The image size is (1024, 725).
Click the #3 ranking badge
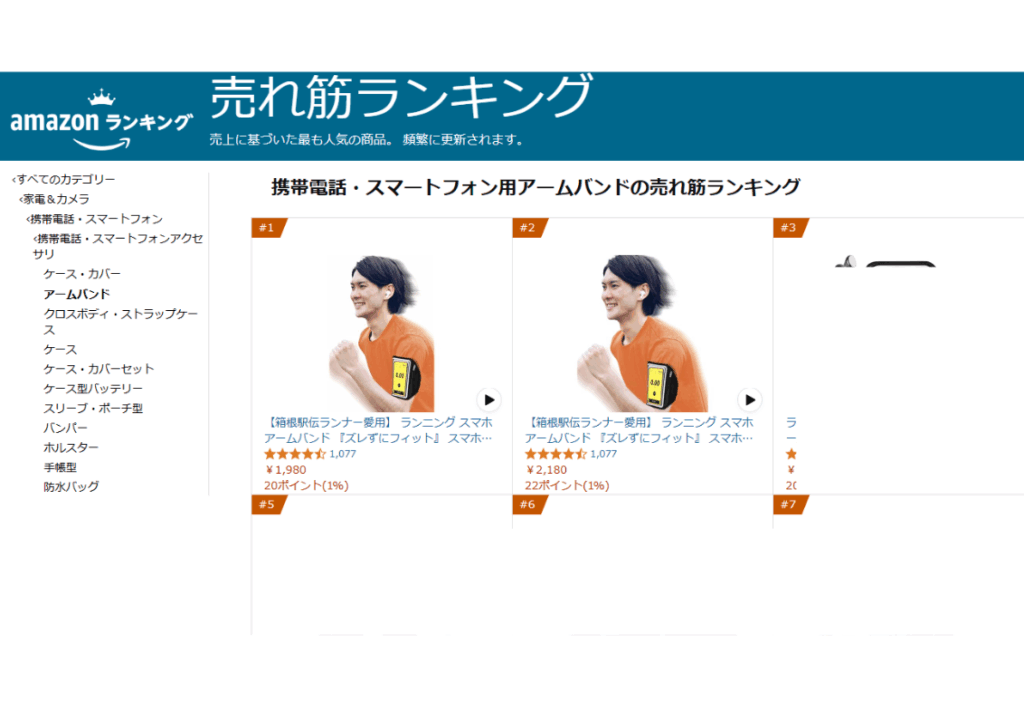[791, 228]
